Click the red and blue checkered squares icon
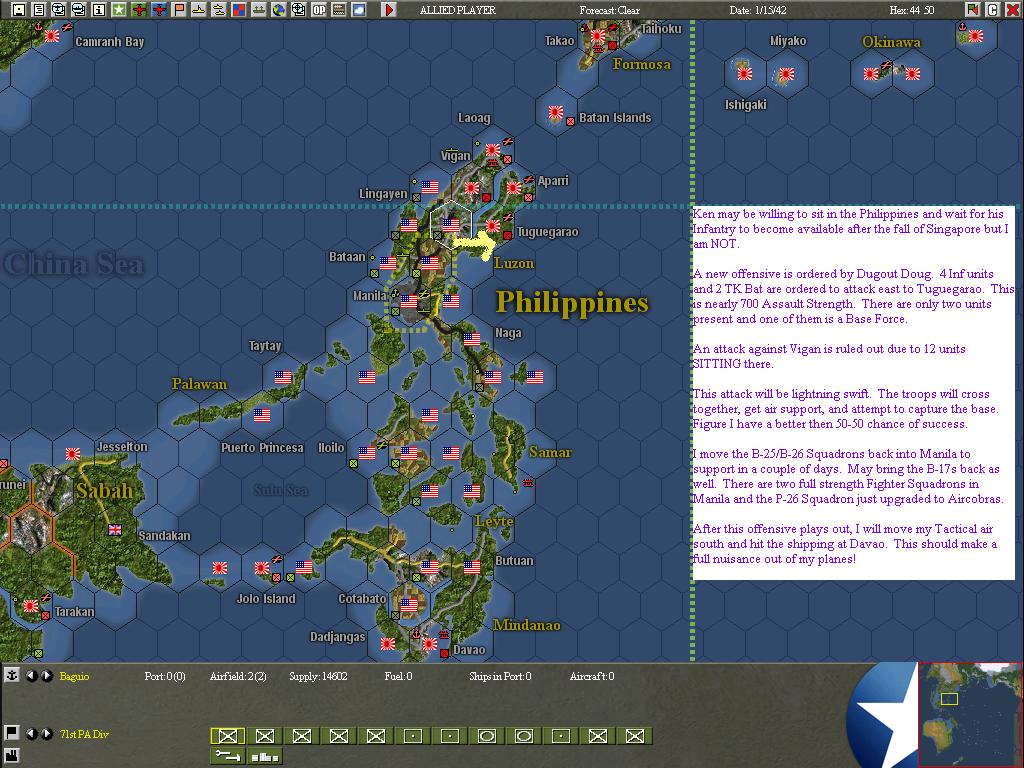Screen dimensions: 1024x768 (239, 9)
